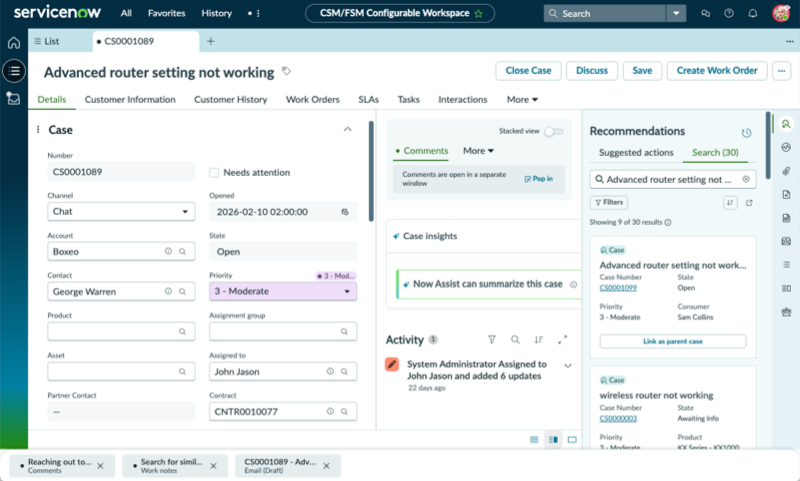This screenshot has height=481, width=800.
Task: Click Pop in for comments
Action: [x=539, y=179]
